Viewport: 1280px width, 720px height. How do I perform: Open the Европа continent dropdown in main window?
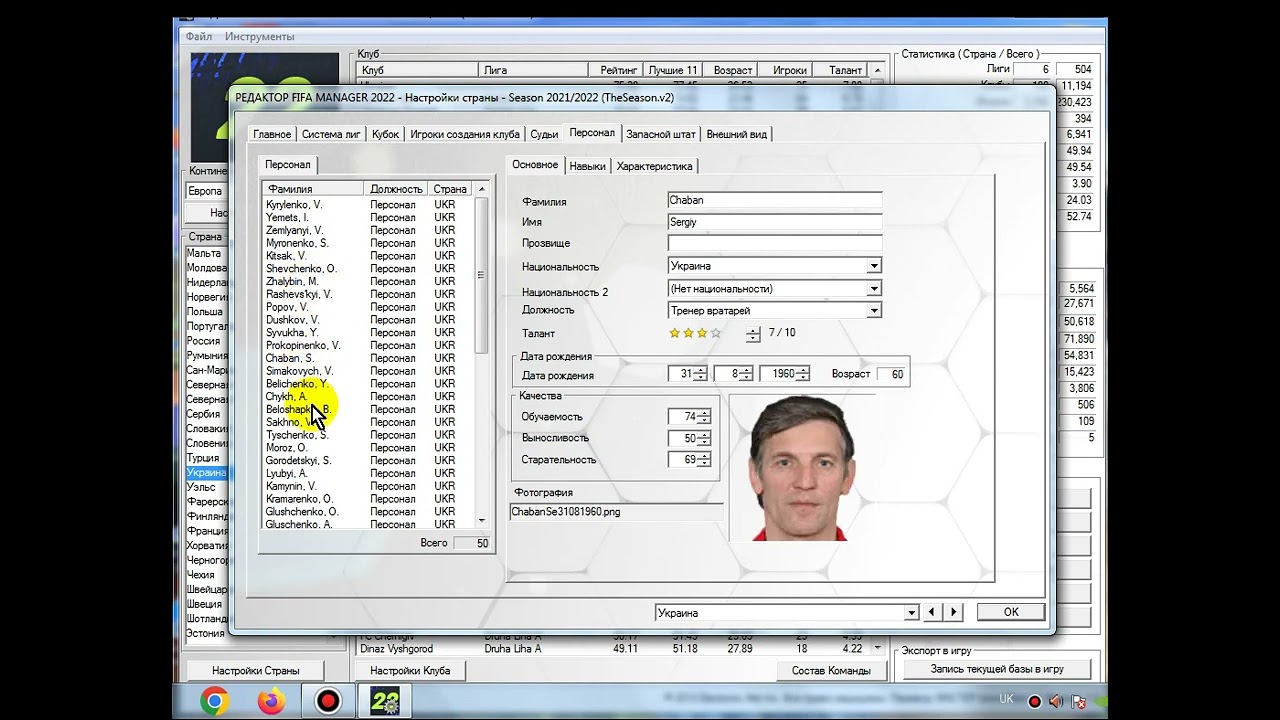(x=207, y=191)
